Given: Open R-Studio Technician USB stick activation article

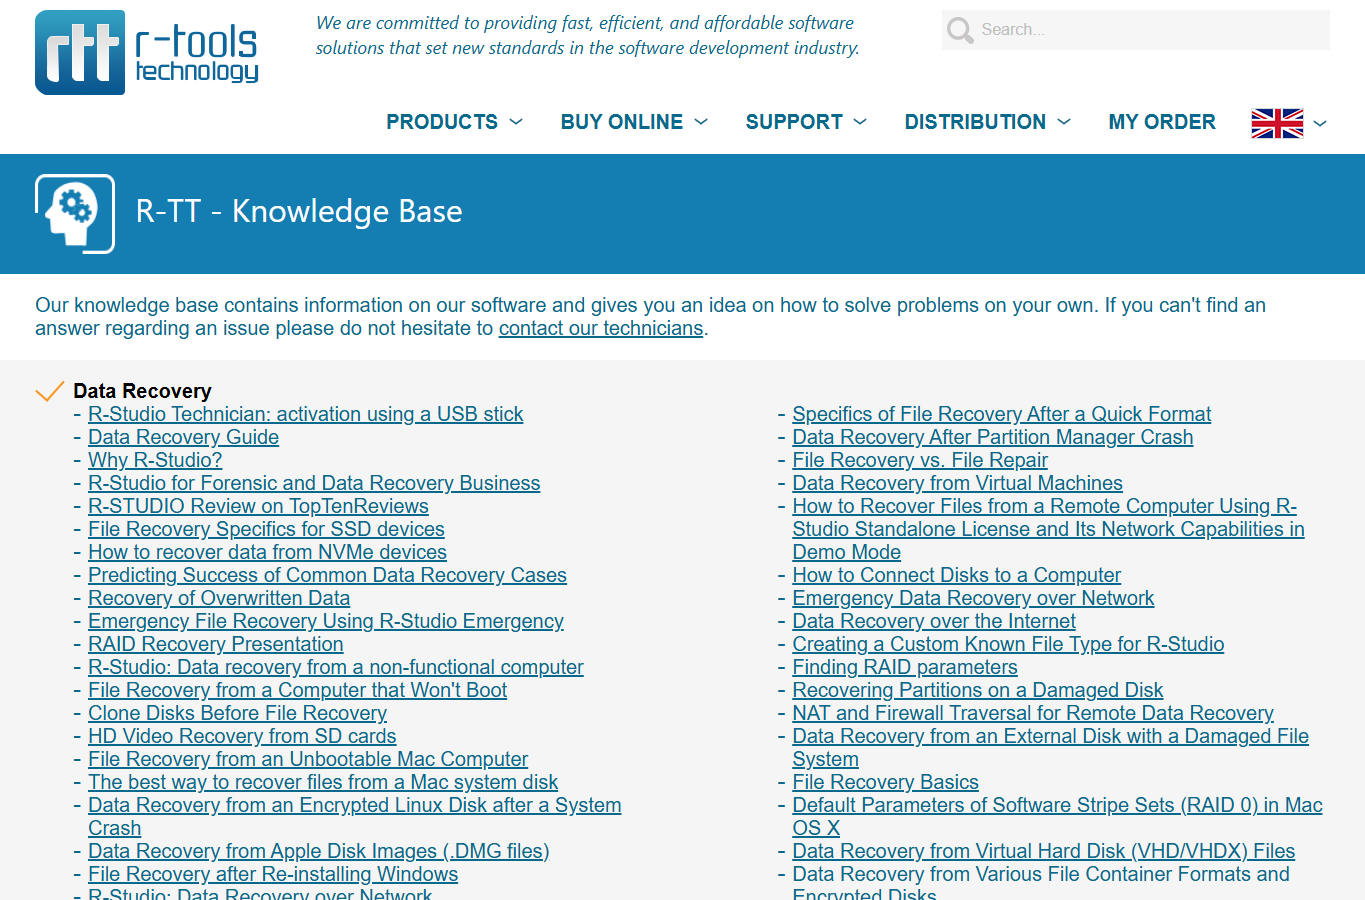Looking at the screenshot, I should pos(306,414).
